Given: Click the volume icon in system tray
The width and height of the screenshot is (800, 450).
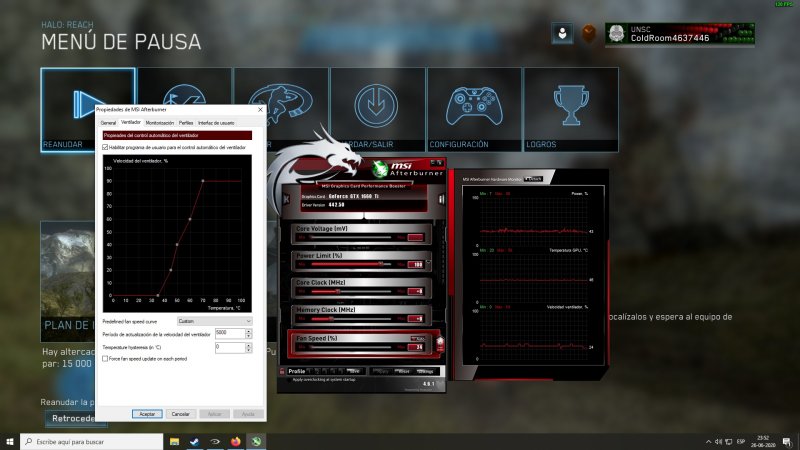Looking at the screenshot, I should pyautogui.click(x=718, y=441).
